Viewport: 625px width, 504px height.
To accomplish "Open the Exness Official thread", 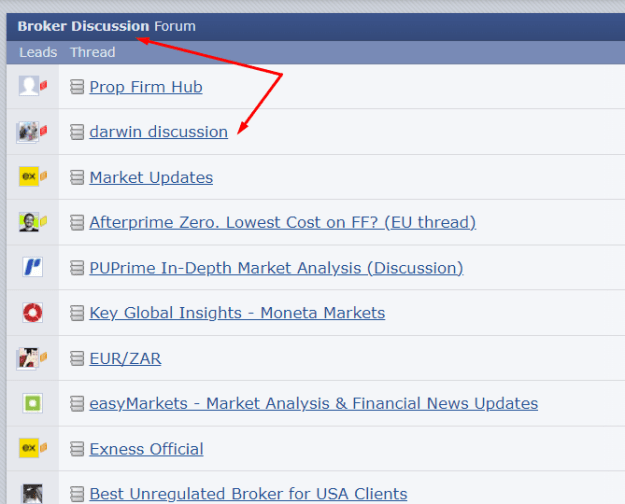I will pyautogui.click(x=146, y=449).
